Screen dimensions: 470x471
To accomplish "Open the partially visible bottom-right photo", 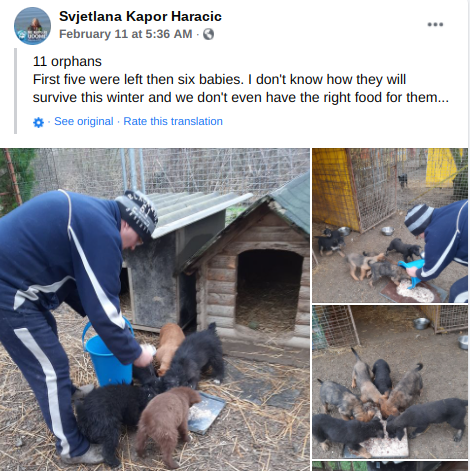I will [x=390, y=466].
